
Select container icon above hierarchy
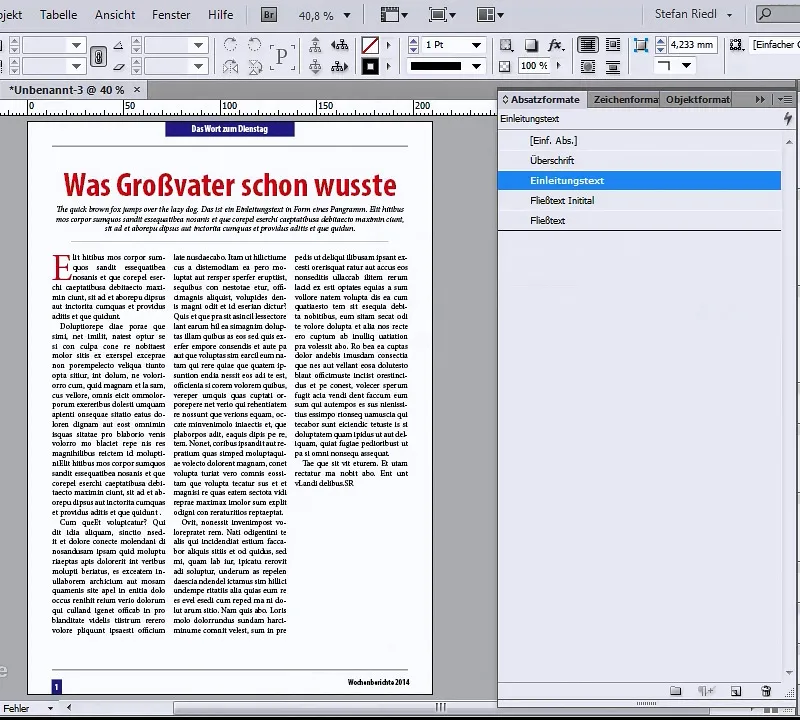click(315, 45)
